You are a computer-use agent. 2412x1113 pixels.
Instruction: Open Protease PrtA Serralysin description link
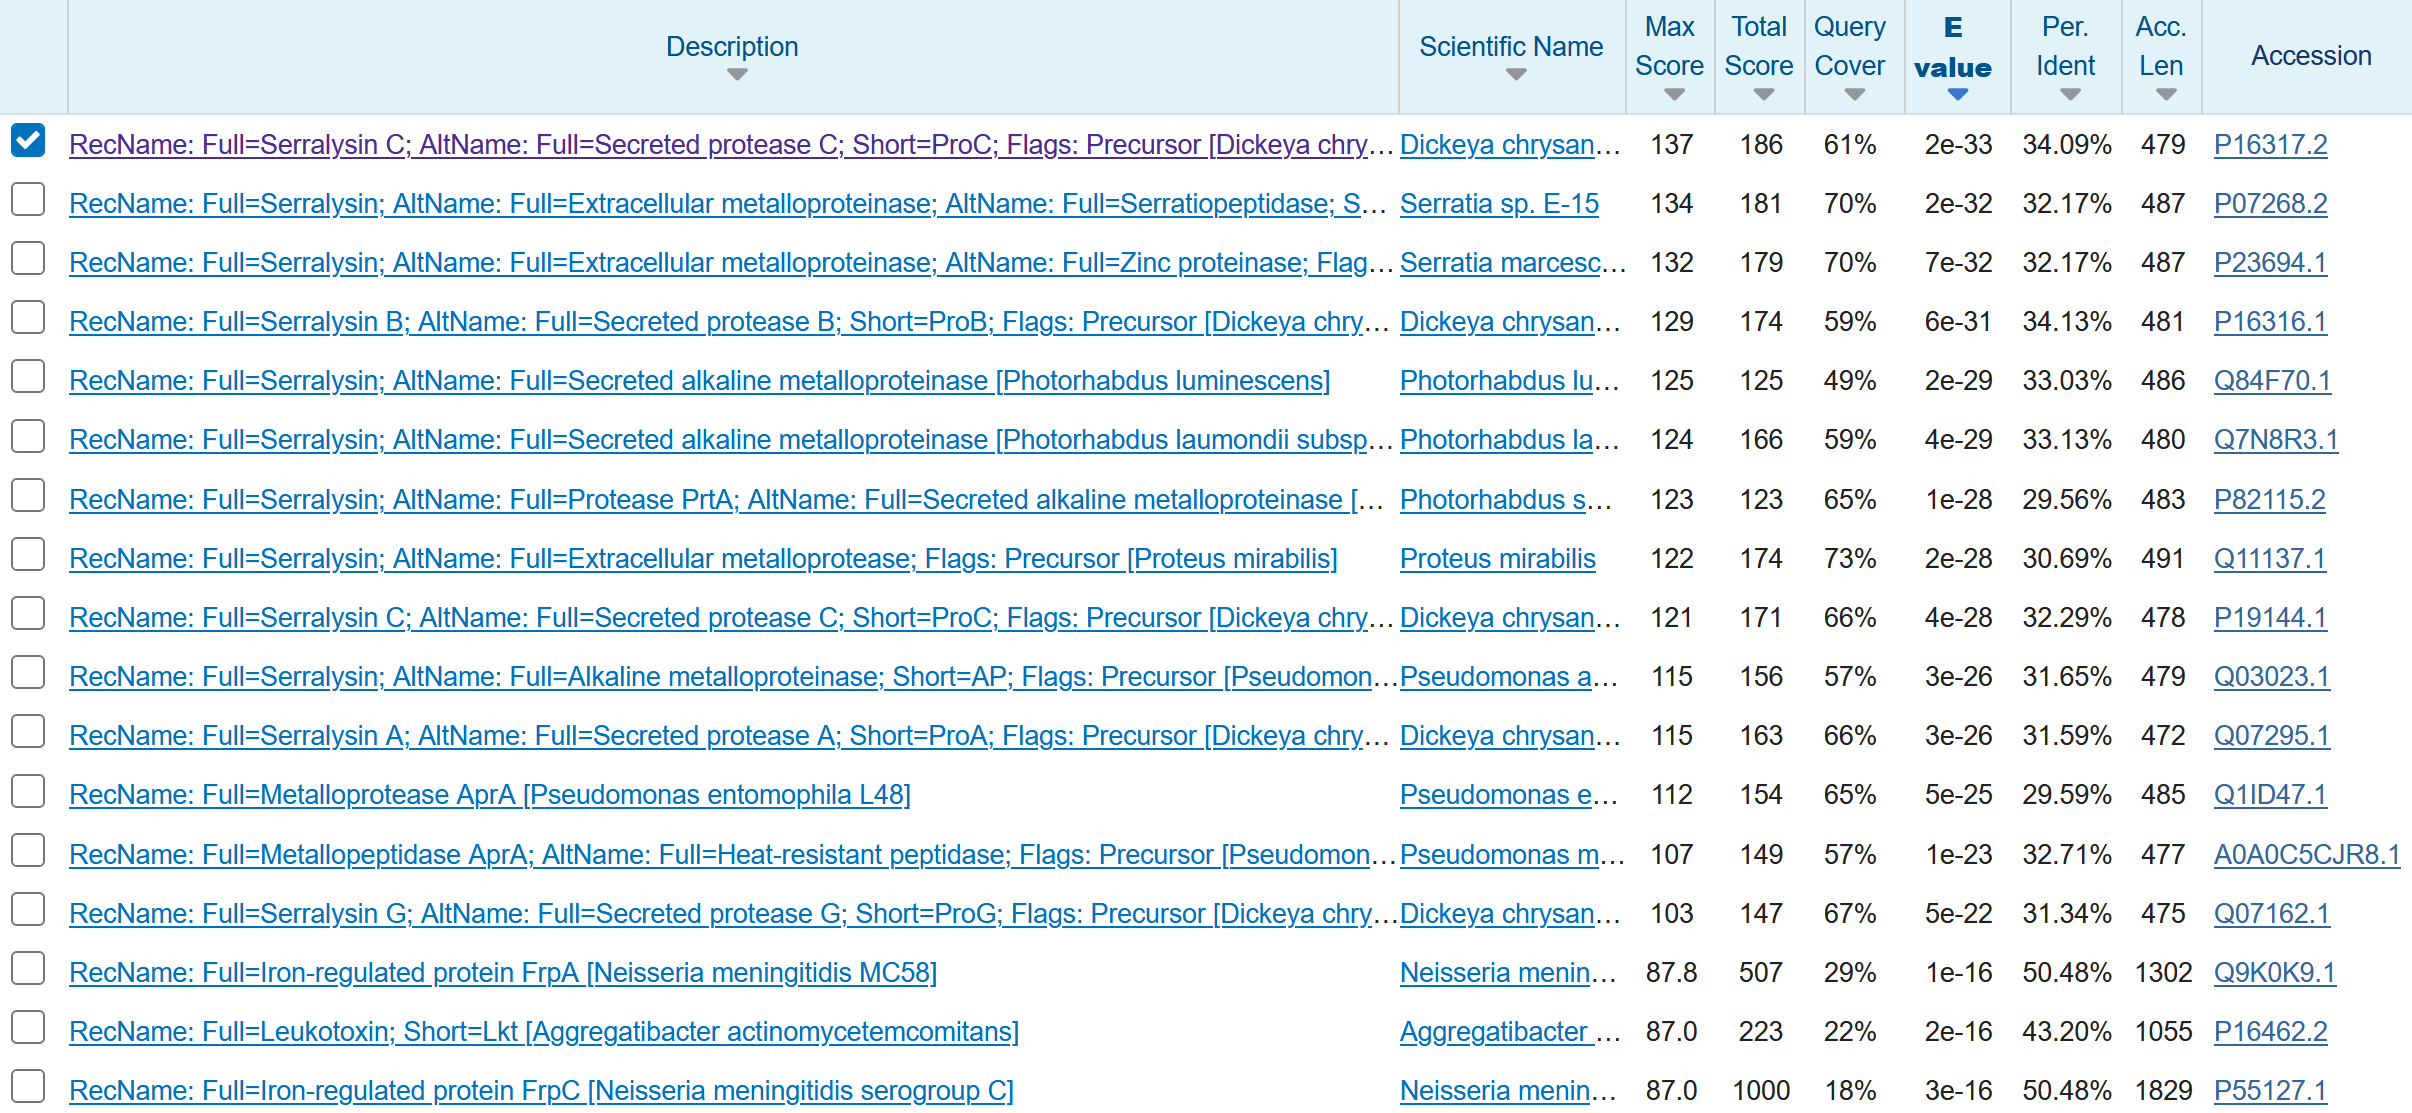click(728, 500)
